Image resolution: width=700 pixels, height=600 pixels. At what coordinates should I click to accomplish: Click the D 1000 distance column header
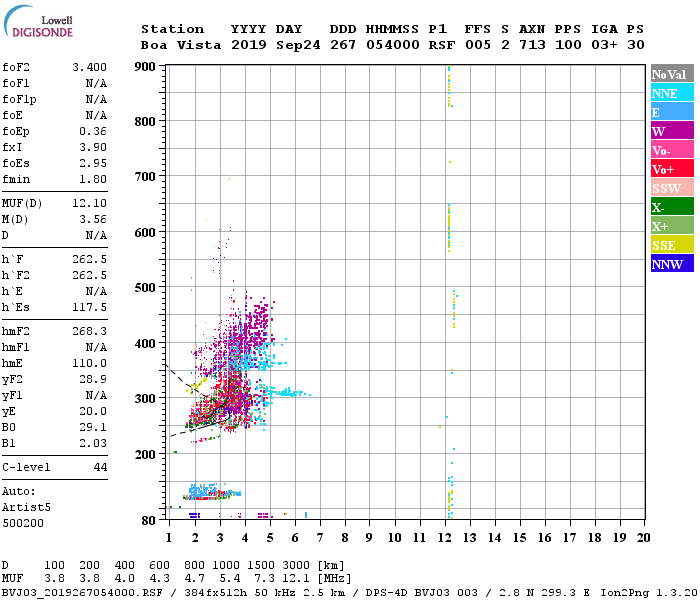pyautogui.click(x=226, y=566)
